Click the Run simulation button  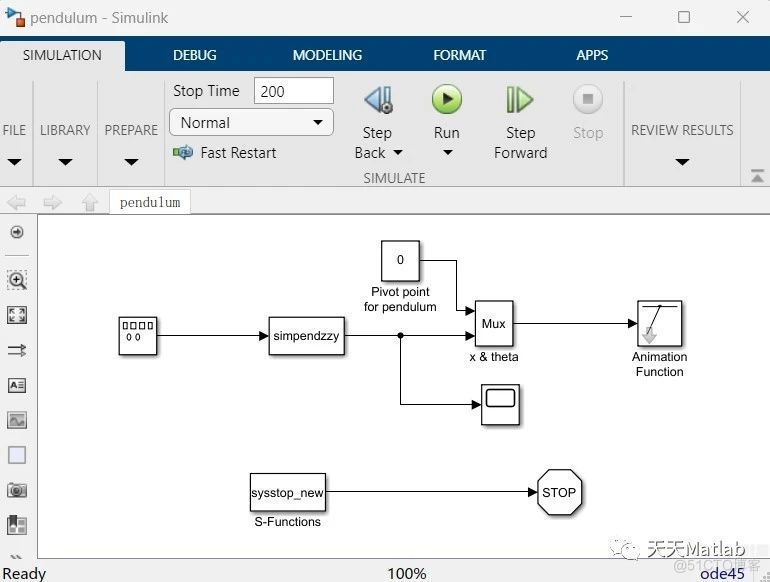446,99
